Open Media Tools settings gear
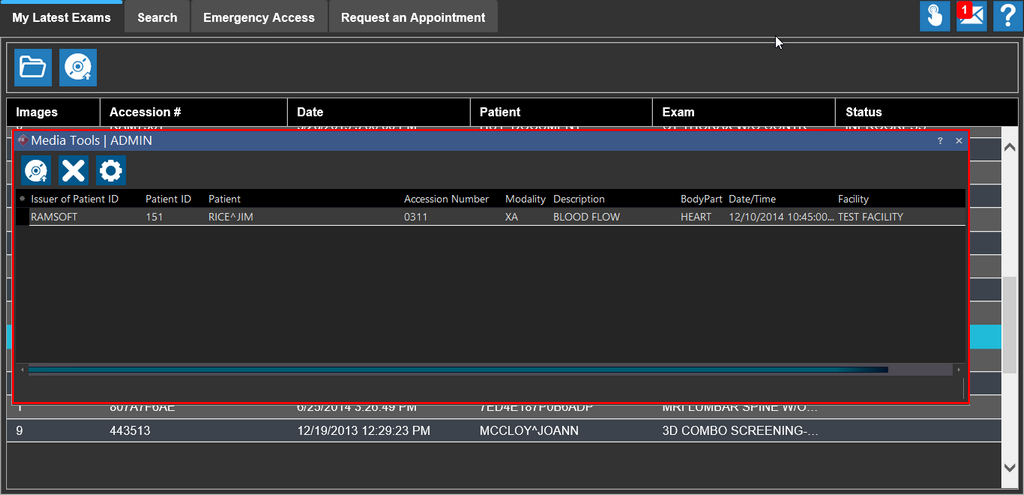Screen dimensions: 1024x495 tap(110, 171)
